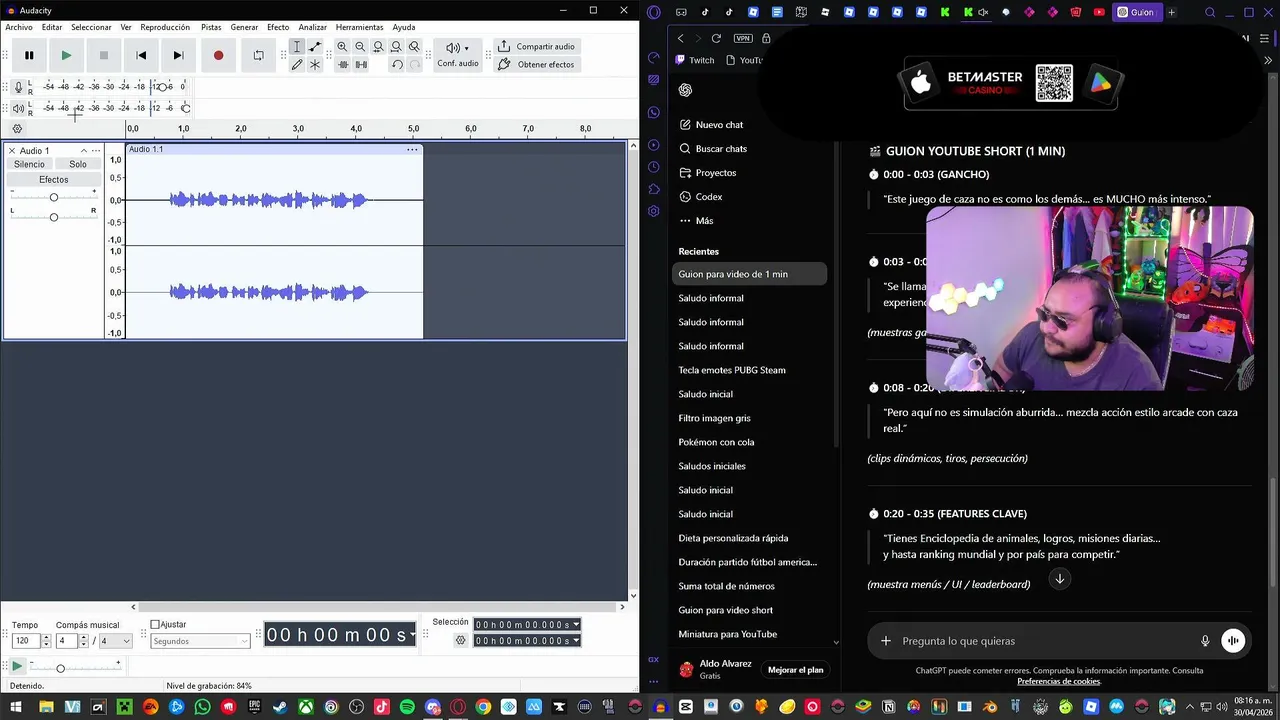Enable the Ajustar snap checkbox
1280x720 pixels.
155,624
